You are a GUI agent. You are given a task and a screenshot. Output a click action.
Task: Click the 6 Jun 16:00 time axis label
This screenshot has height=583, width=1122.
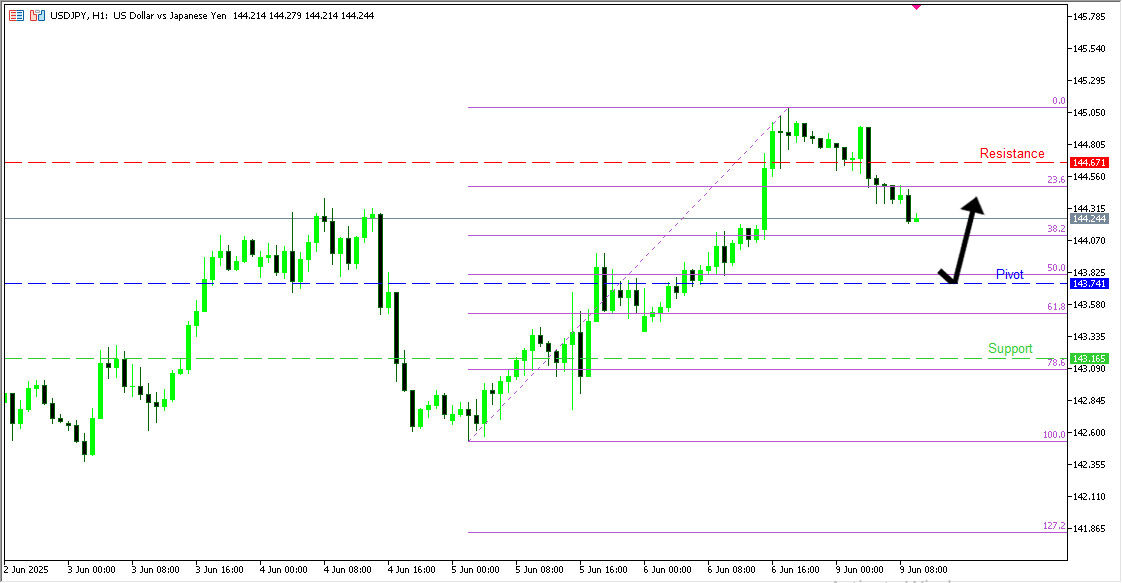pyautogui.click(x=795, y=569)
